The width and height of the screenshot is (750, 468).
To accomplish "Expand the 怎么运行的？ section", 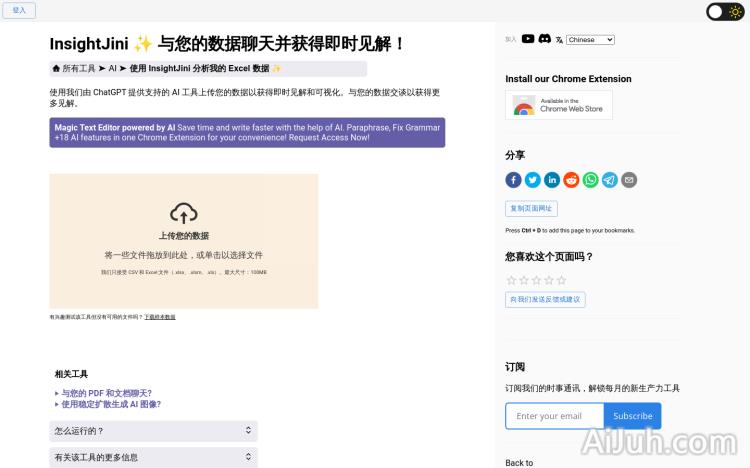I will (x=153, y=431).
